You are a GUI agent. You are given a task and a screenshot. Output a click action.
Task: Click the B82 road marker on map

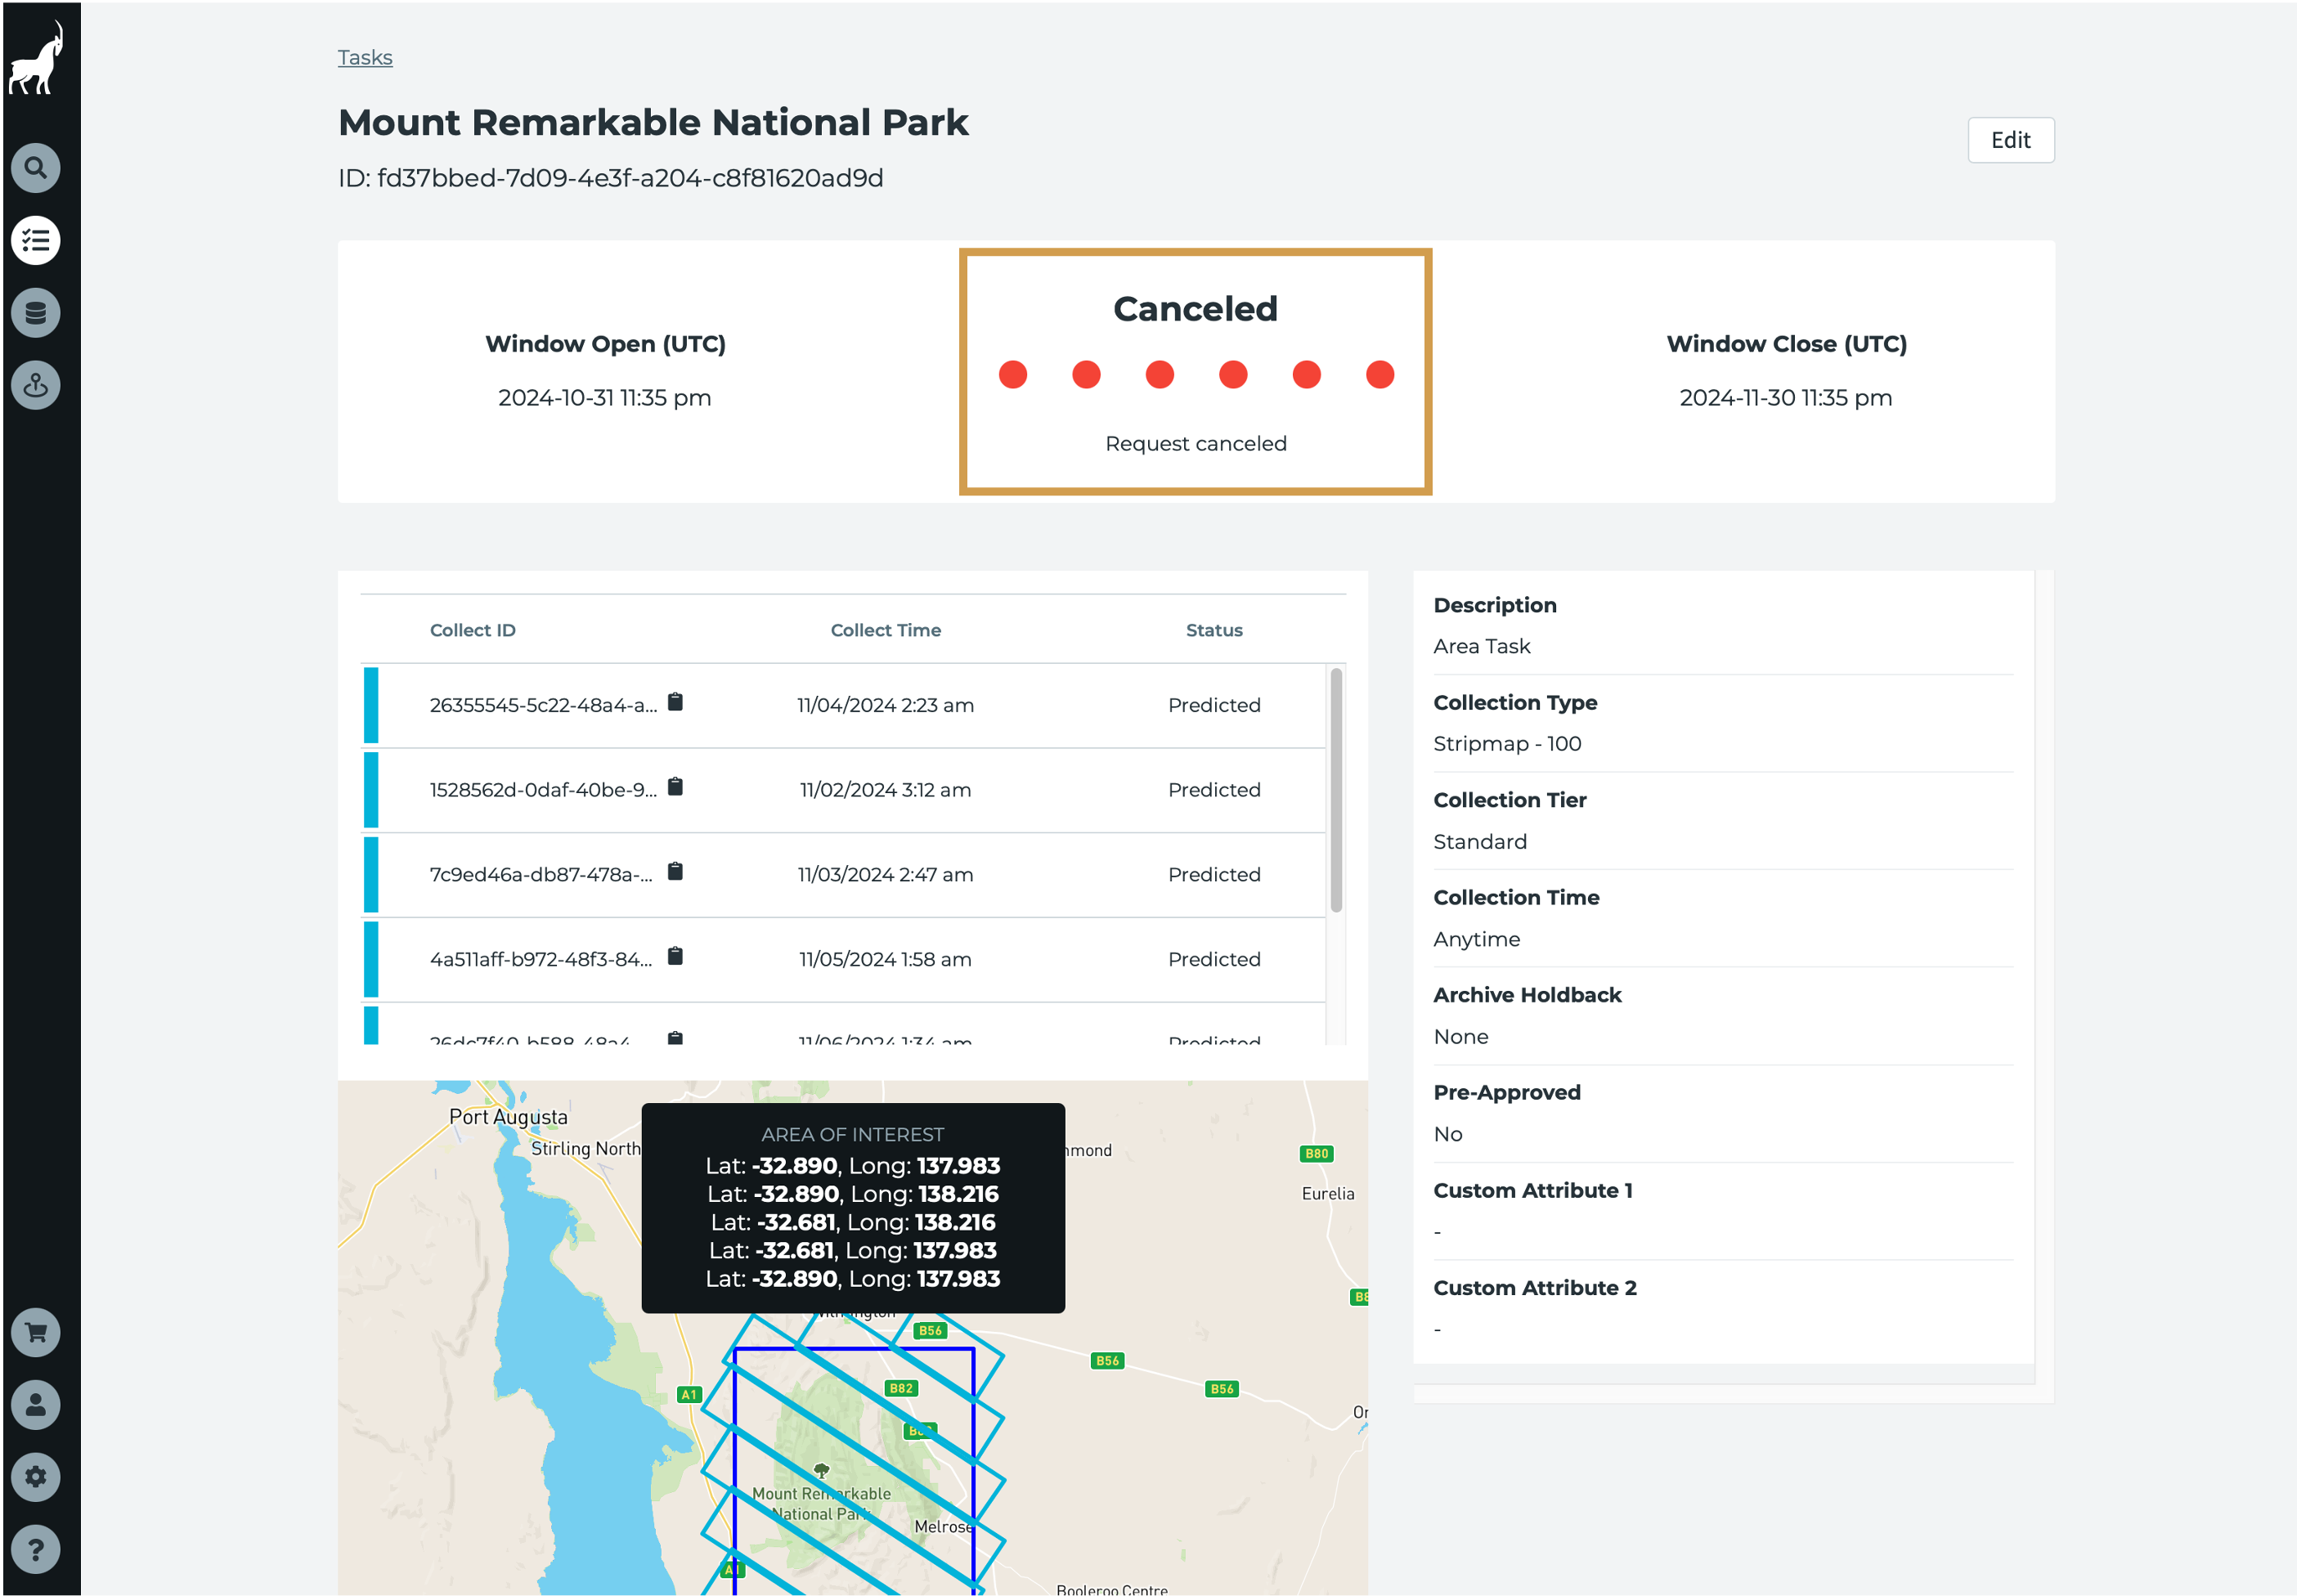pos(901,1389)
